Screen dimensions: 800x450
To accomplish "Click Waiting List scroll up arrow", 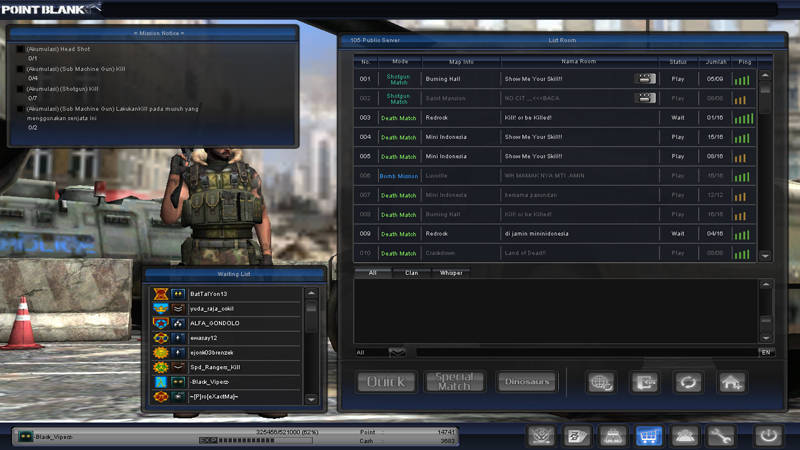I will tap(311, 293).
